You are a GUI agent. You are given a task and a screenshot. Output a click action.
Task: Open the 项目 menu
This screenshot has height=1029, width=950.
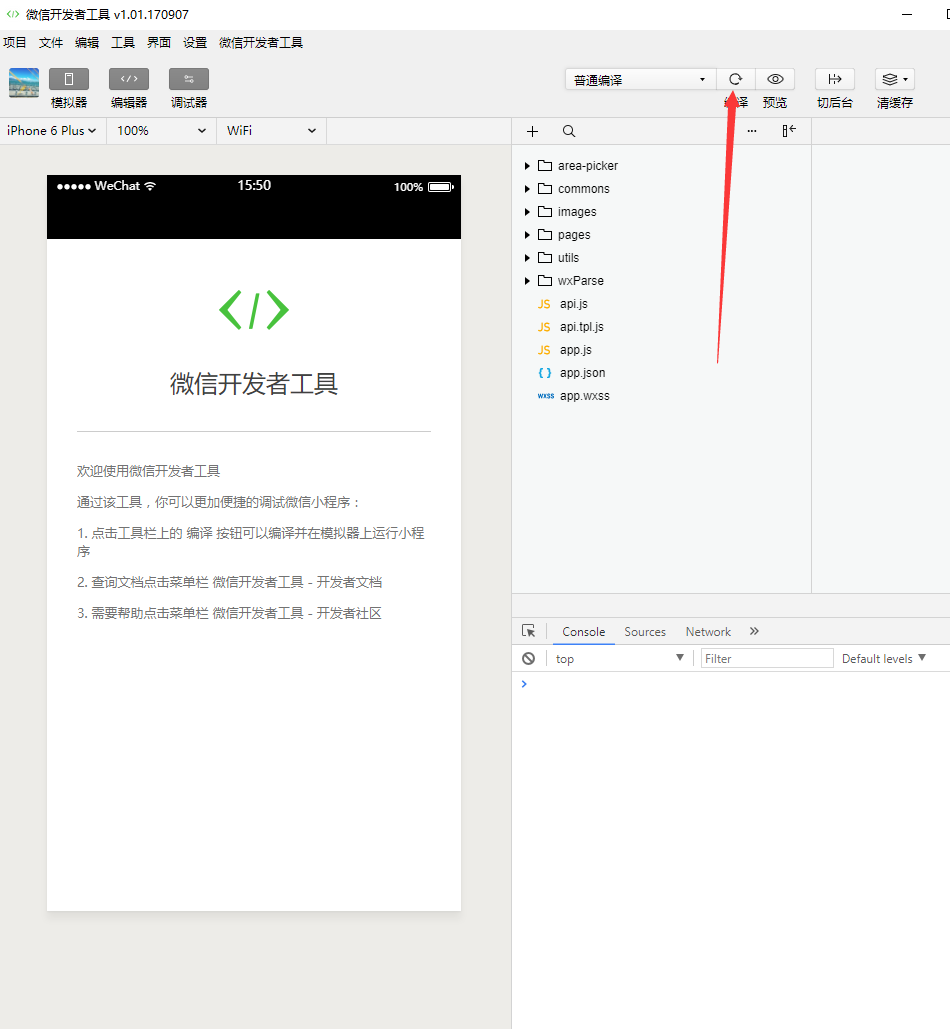[14, 43]
